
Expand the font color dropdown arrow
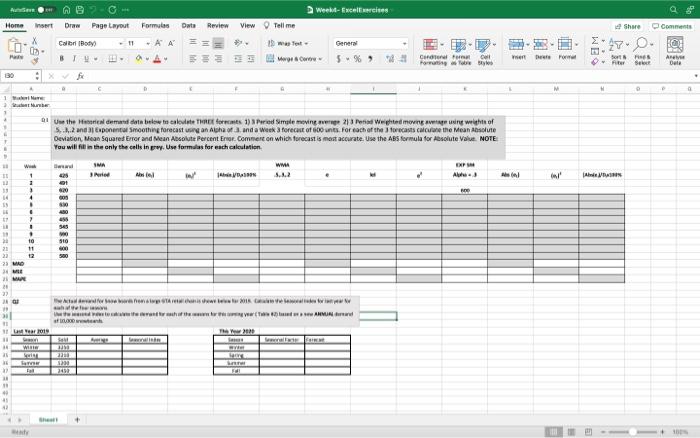(166, 59)
